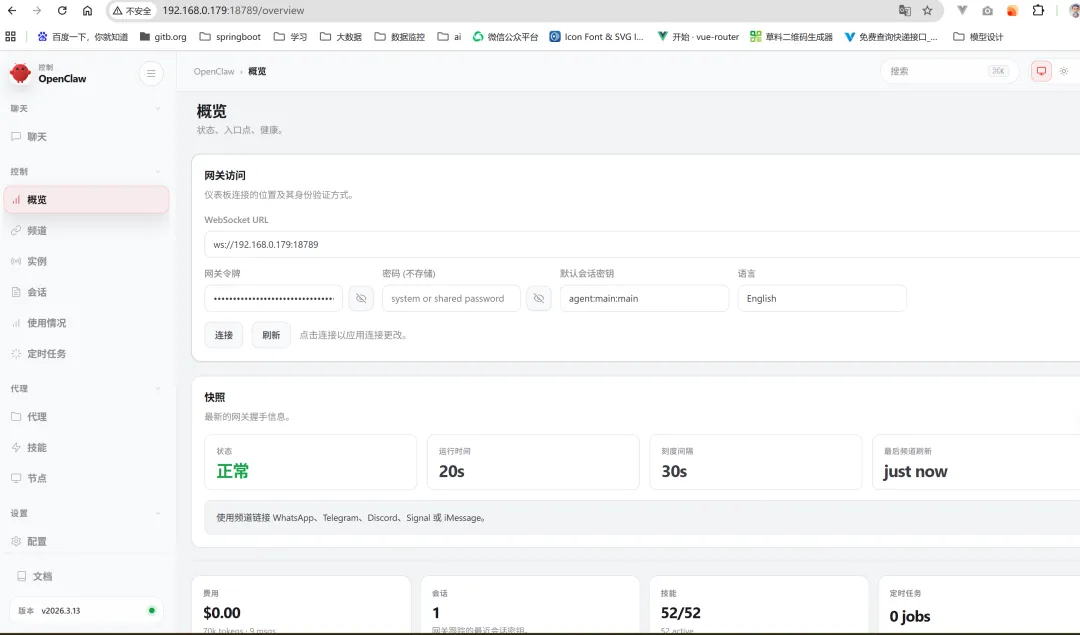Go to the 实例 instances page
Screen dimensions: 1080x635
[86, 262]
